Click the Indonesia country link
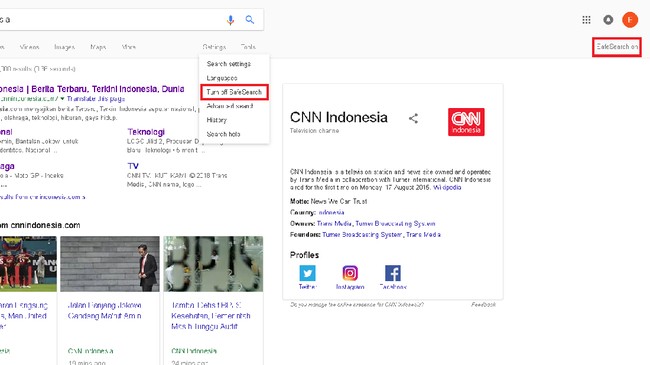This screenshot has width=650, height=365. click(x=331, y=212)
